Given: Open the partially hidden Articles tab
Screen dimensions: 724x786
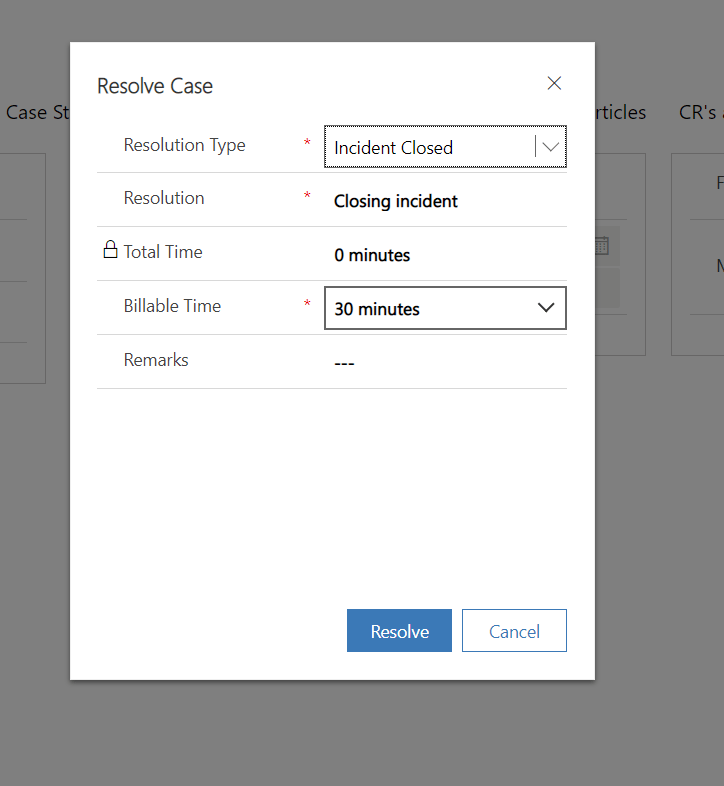Looking at the screenshot, I should pos(620,113).
